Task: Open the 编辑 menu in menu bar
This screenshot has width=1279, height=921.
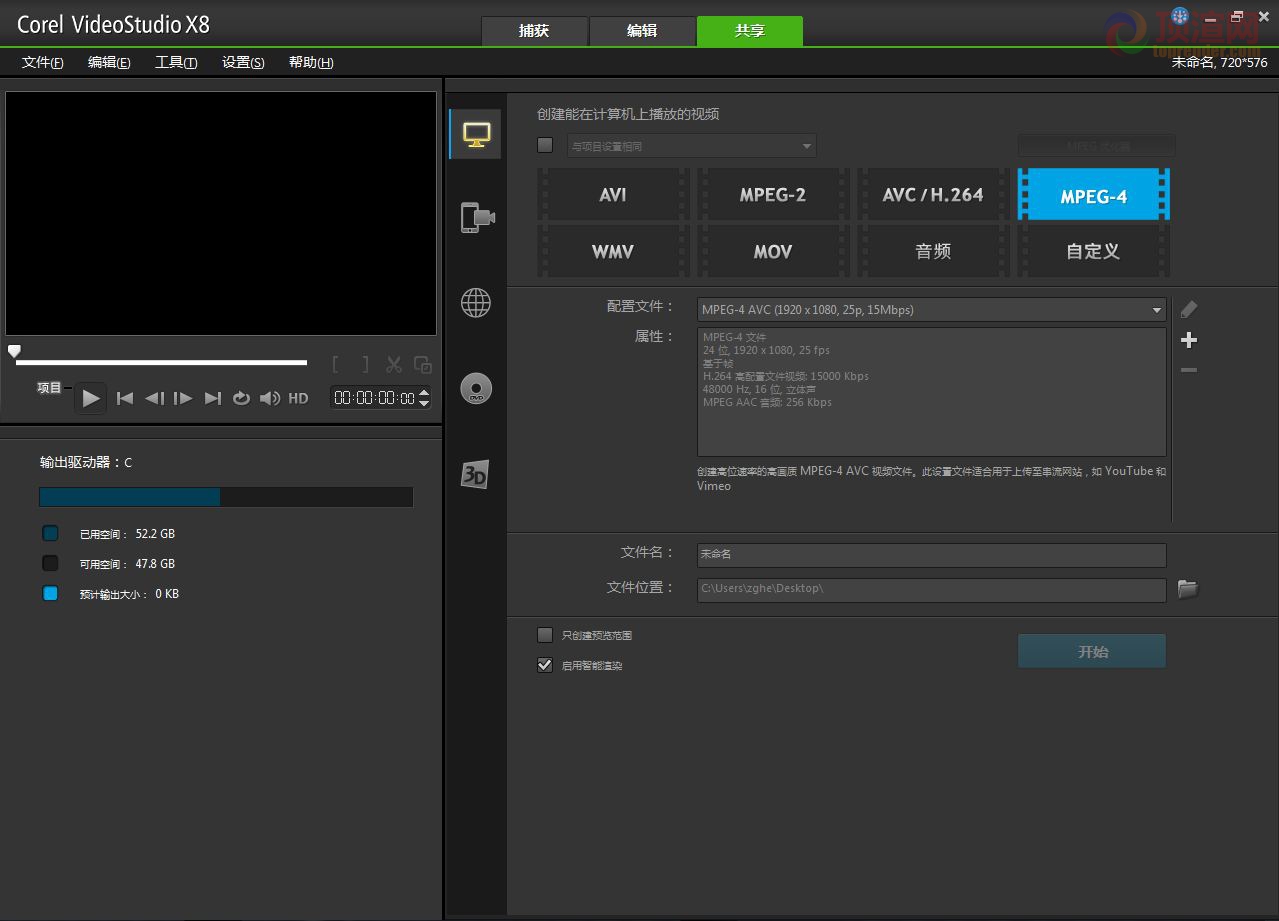Action: 109,62
